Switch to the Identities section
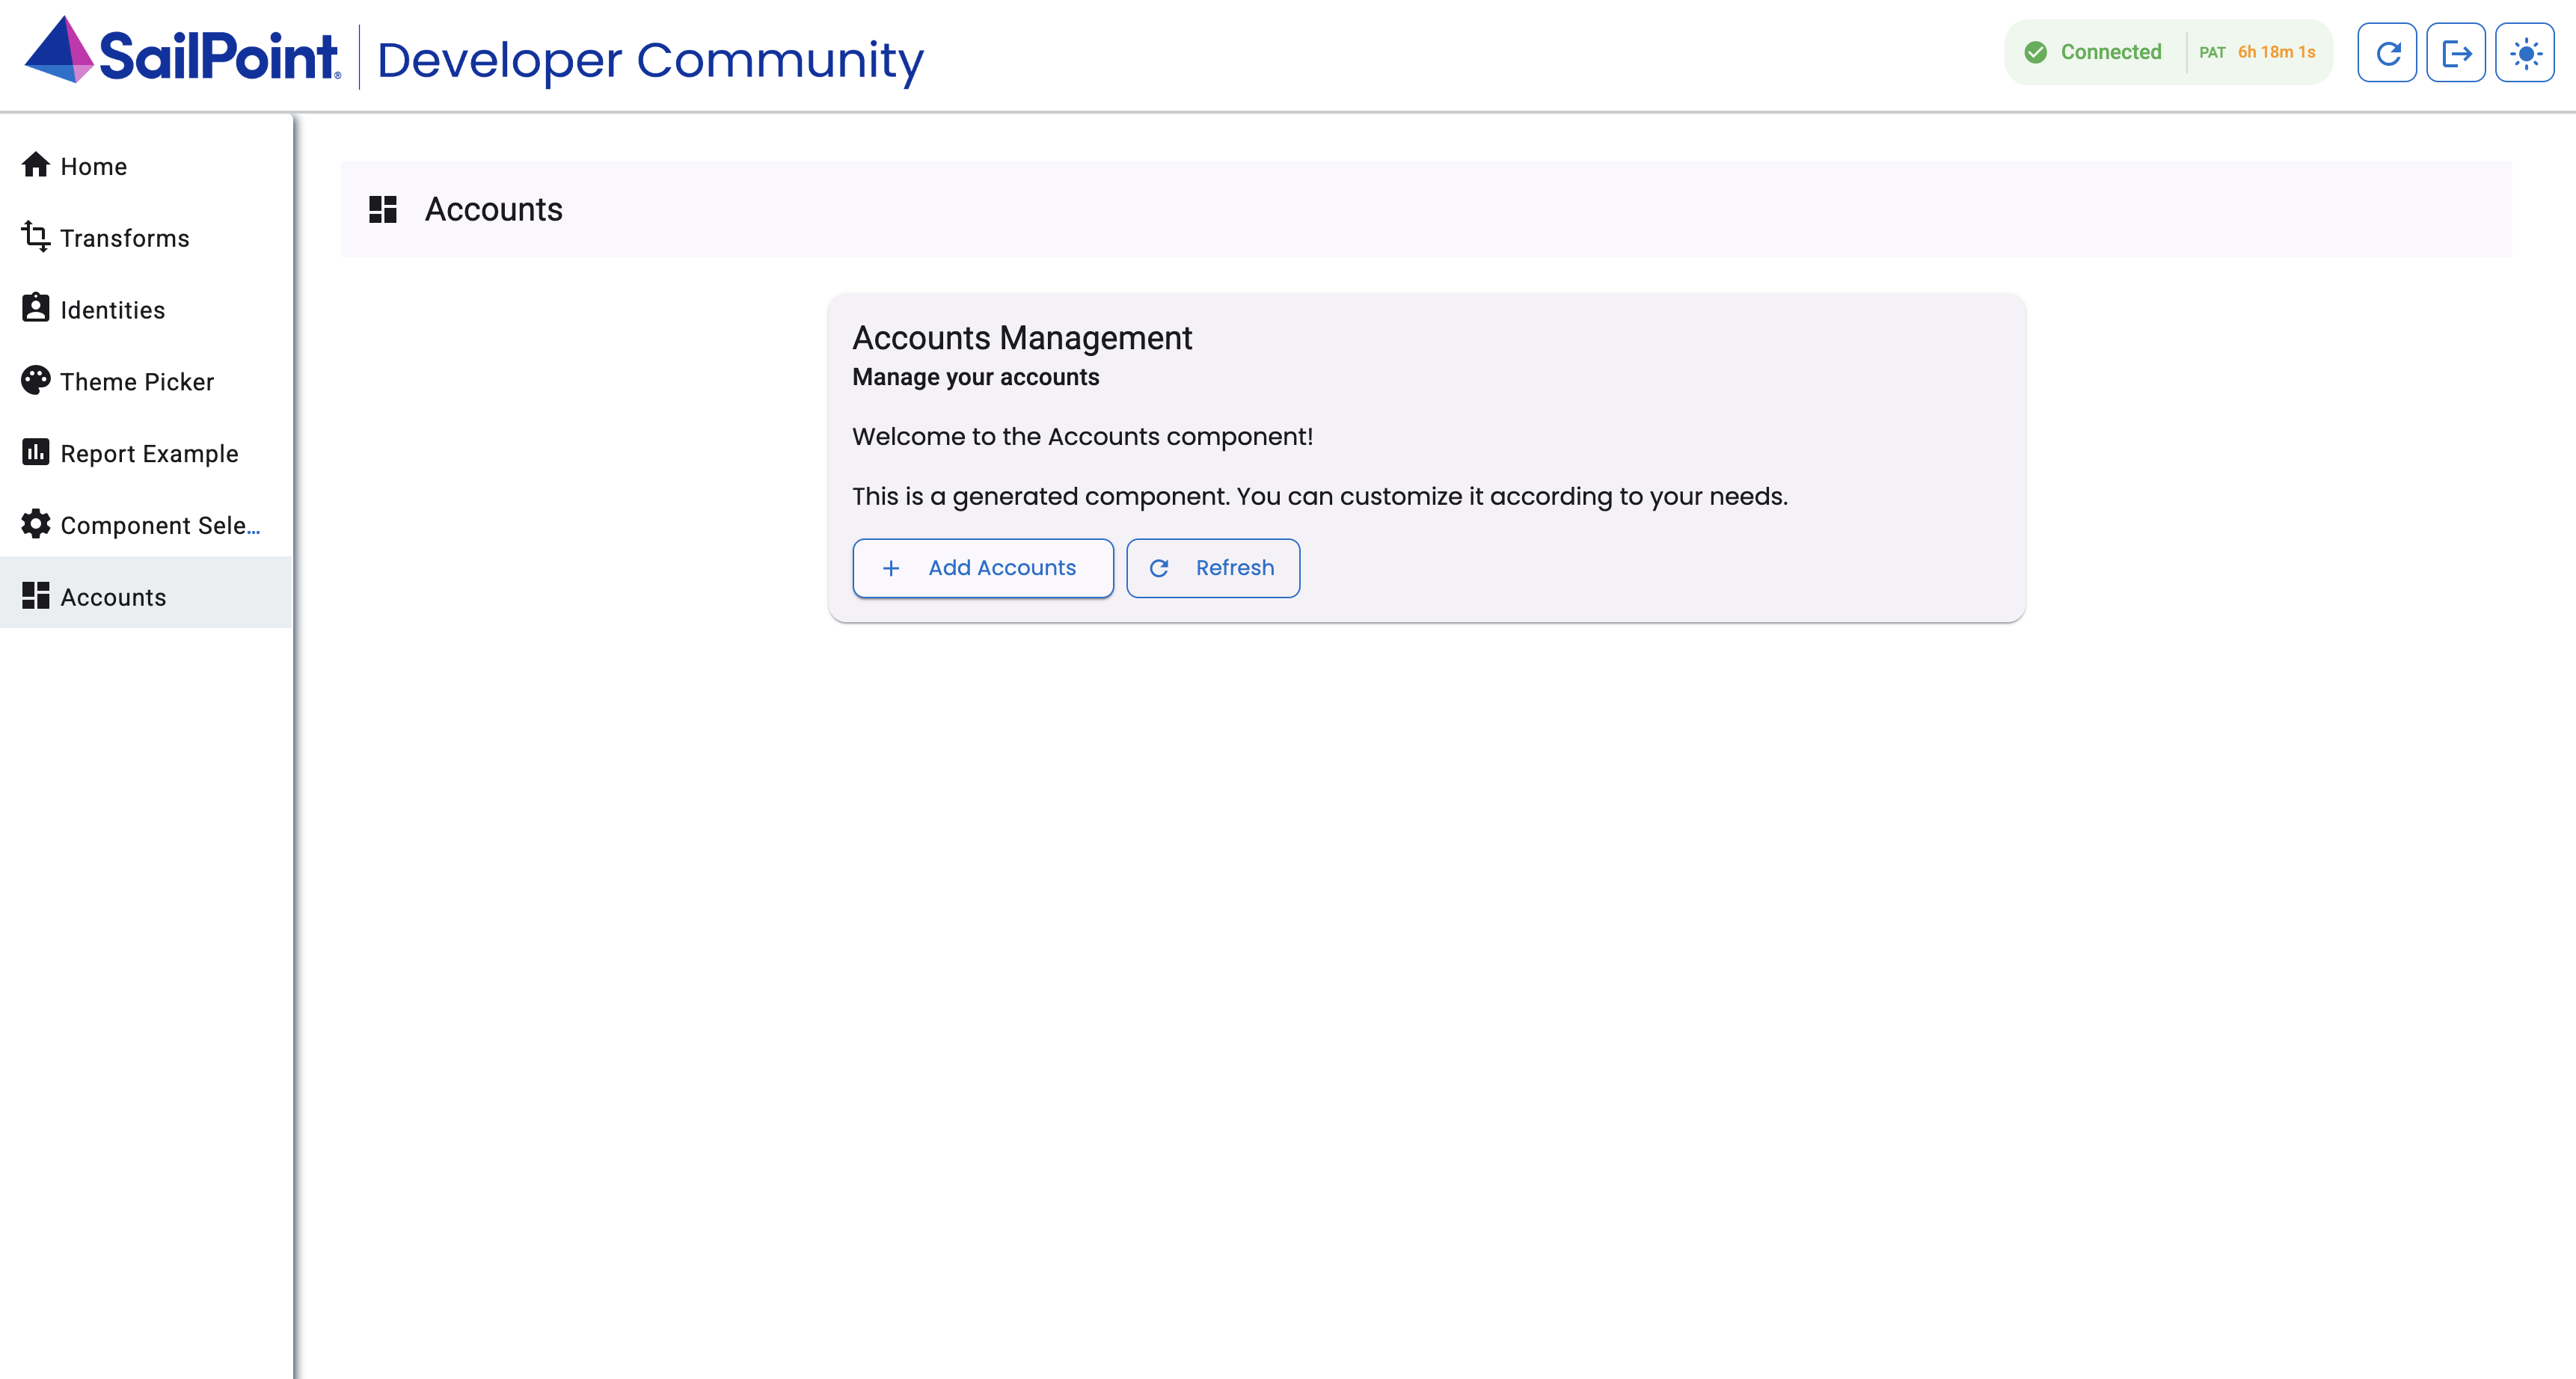The image size is (2576, 1379). point(112,309)
